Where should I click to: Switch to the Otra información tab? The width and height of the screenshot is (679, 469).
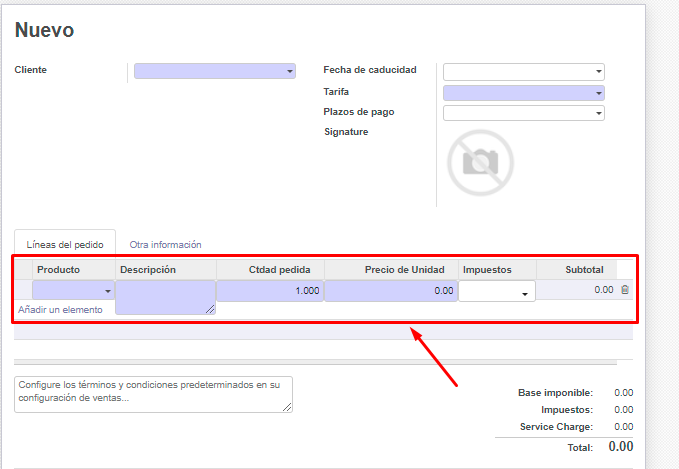[165, 244]
